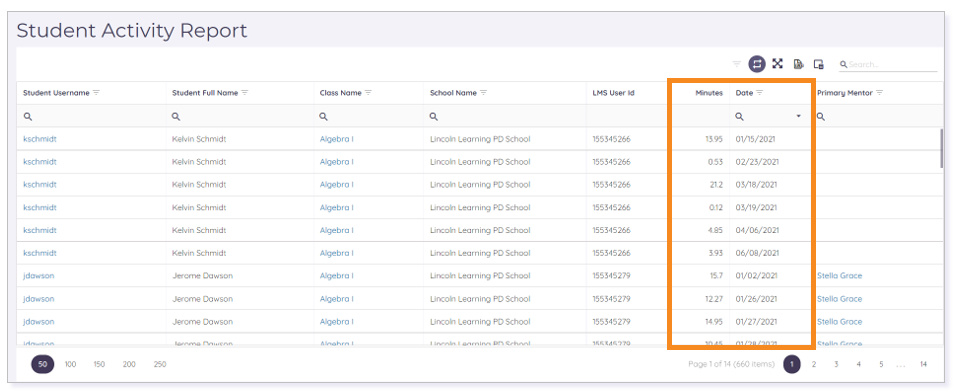
Task: Click the minutes value 0.53
Action: (715, 162)
